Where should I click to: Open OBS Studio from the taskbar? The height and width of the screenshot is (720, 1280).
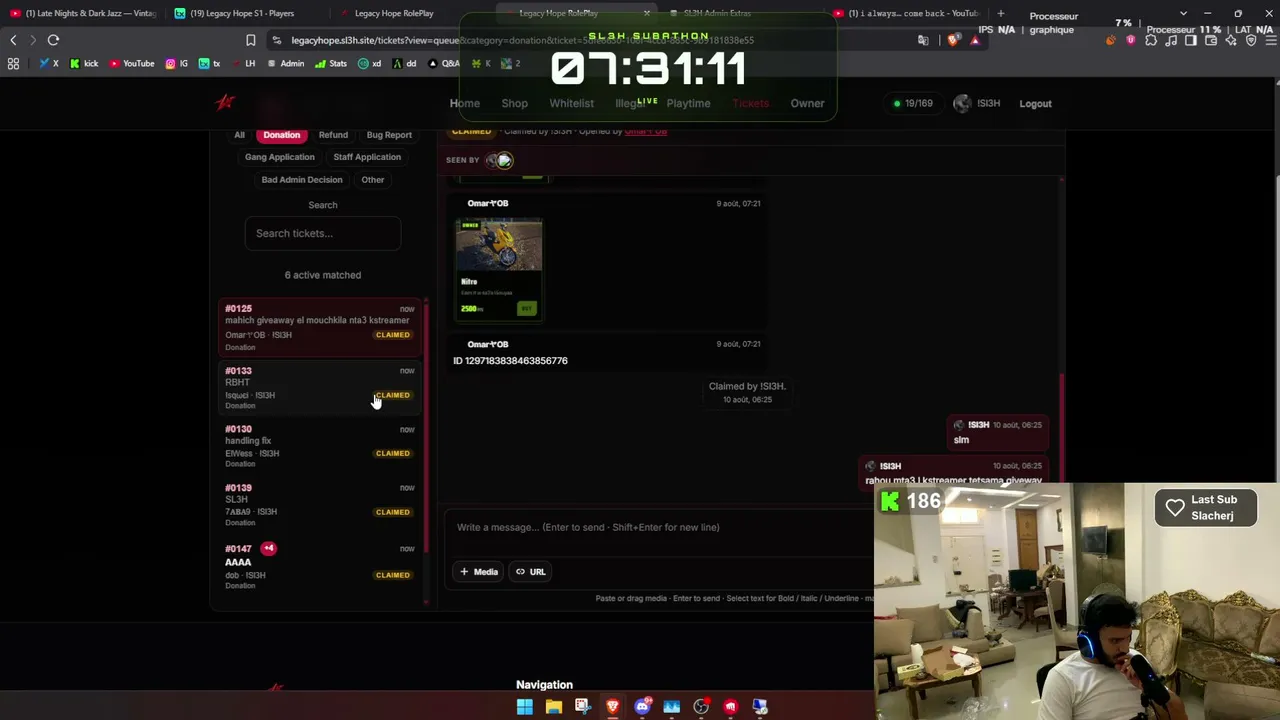click(701, 707)
